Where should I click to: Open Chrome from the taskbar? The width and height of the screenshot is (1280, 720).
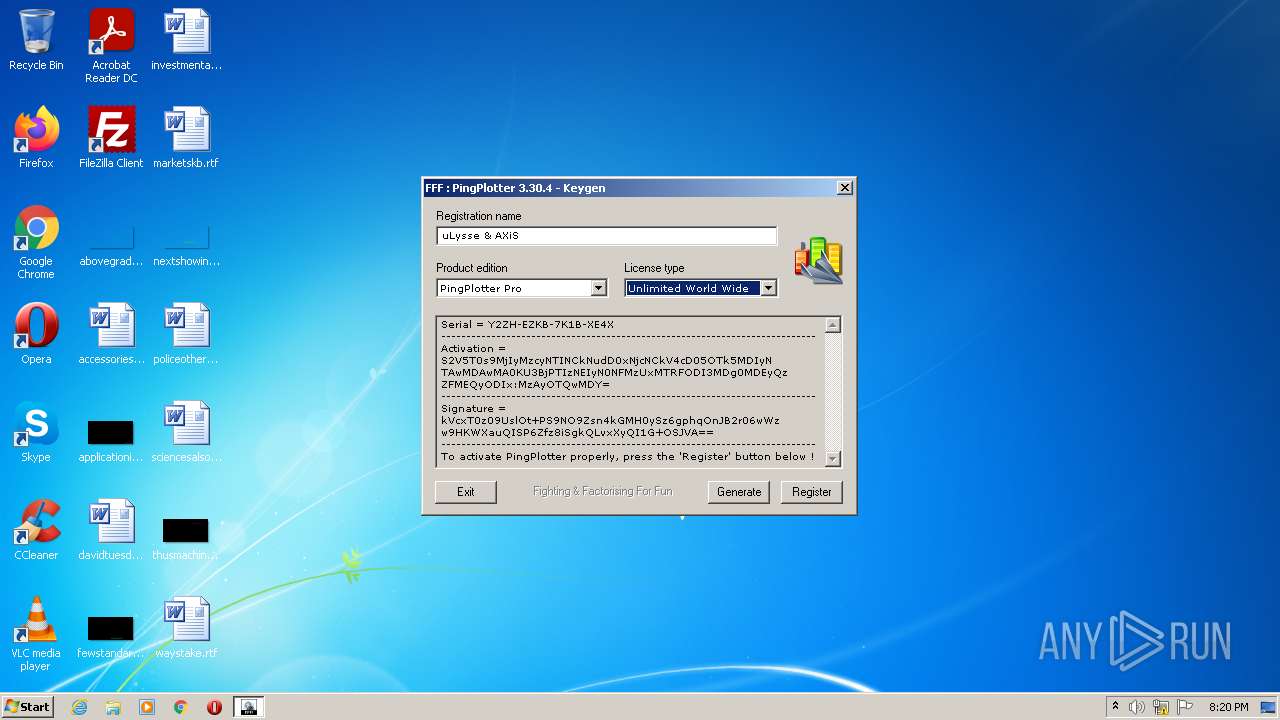coord(181,707)
